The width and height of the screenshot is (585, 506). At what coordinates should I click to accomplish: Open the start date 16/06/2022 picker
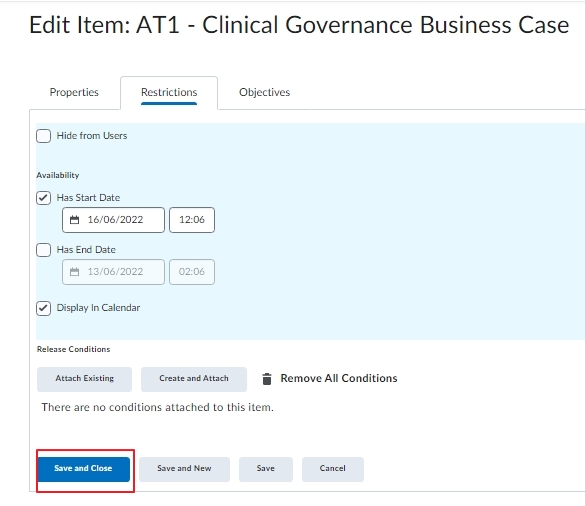[113, 220]
